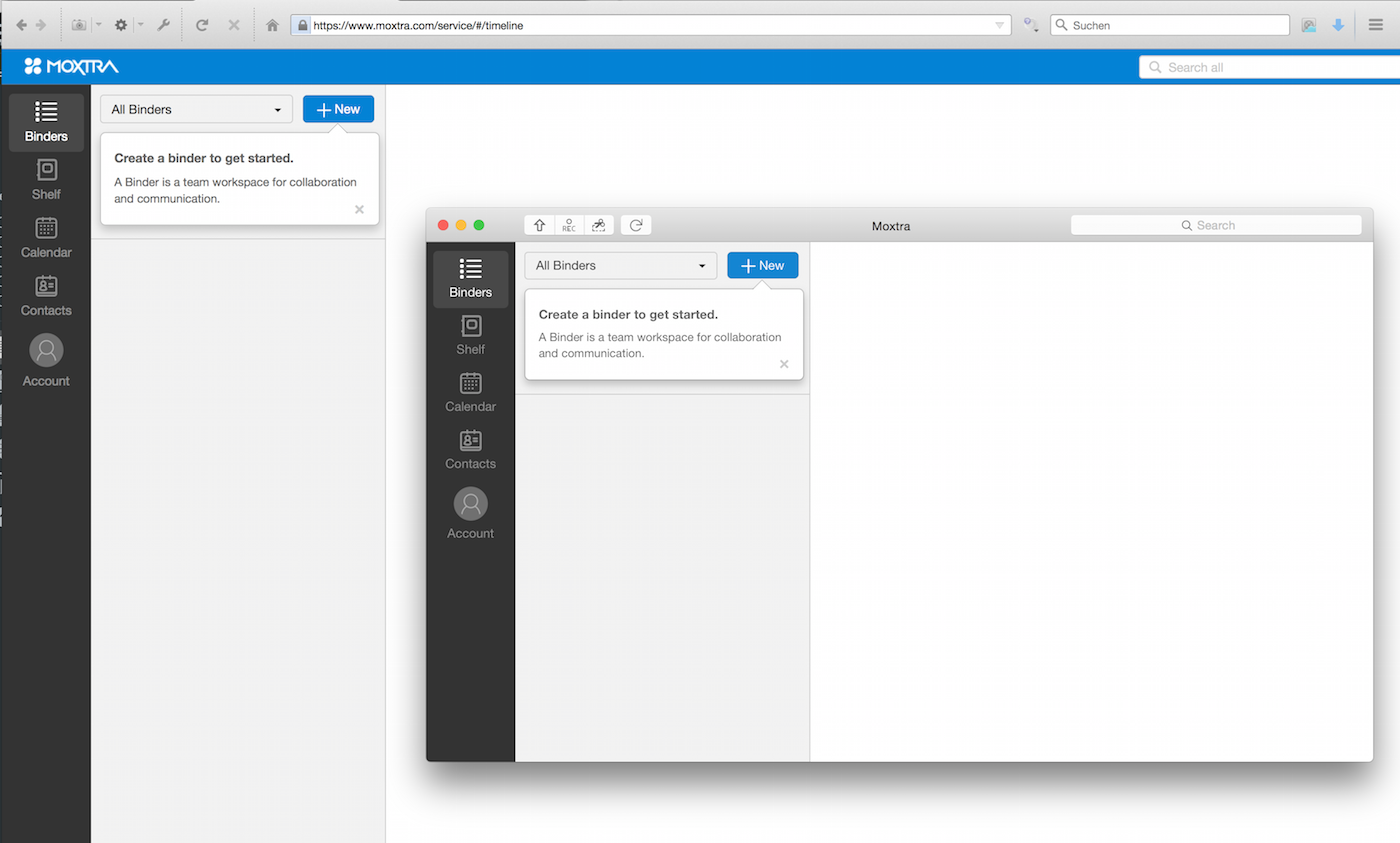Viewport: 1400px width, 843px height.
Task: Open Contacts in the desktop app sidebar
Action: tap(470, 449)
